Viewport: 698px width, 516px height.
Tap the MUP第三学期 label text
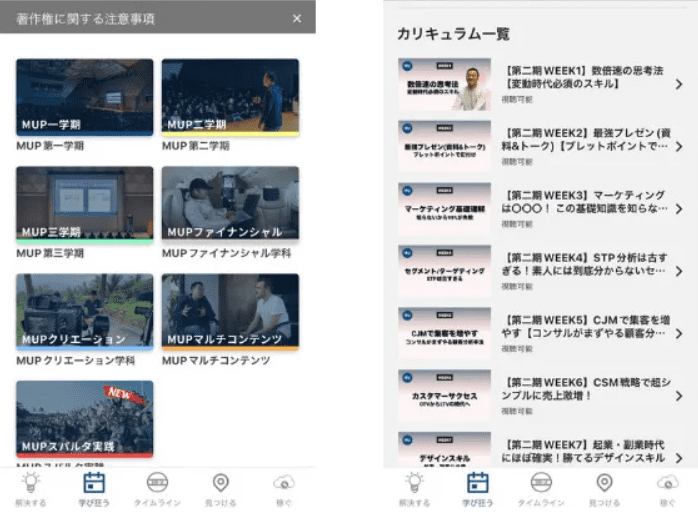50,253
